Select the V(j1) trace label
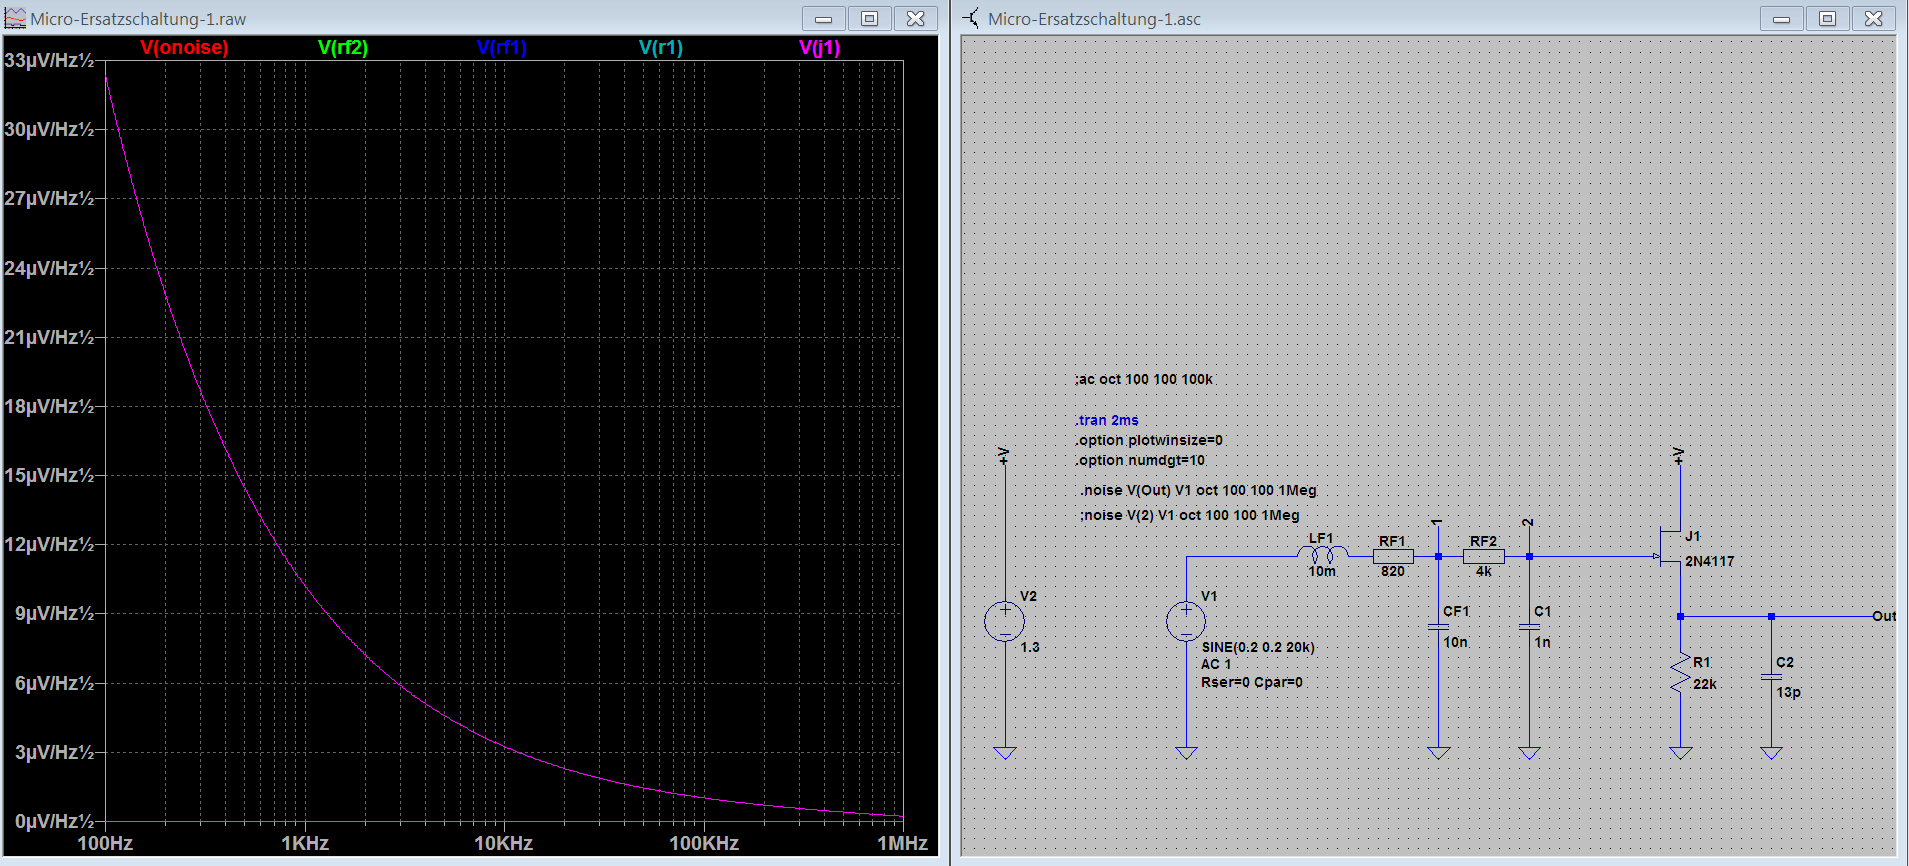The image size is (1909, 866). 820,47
